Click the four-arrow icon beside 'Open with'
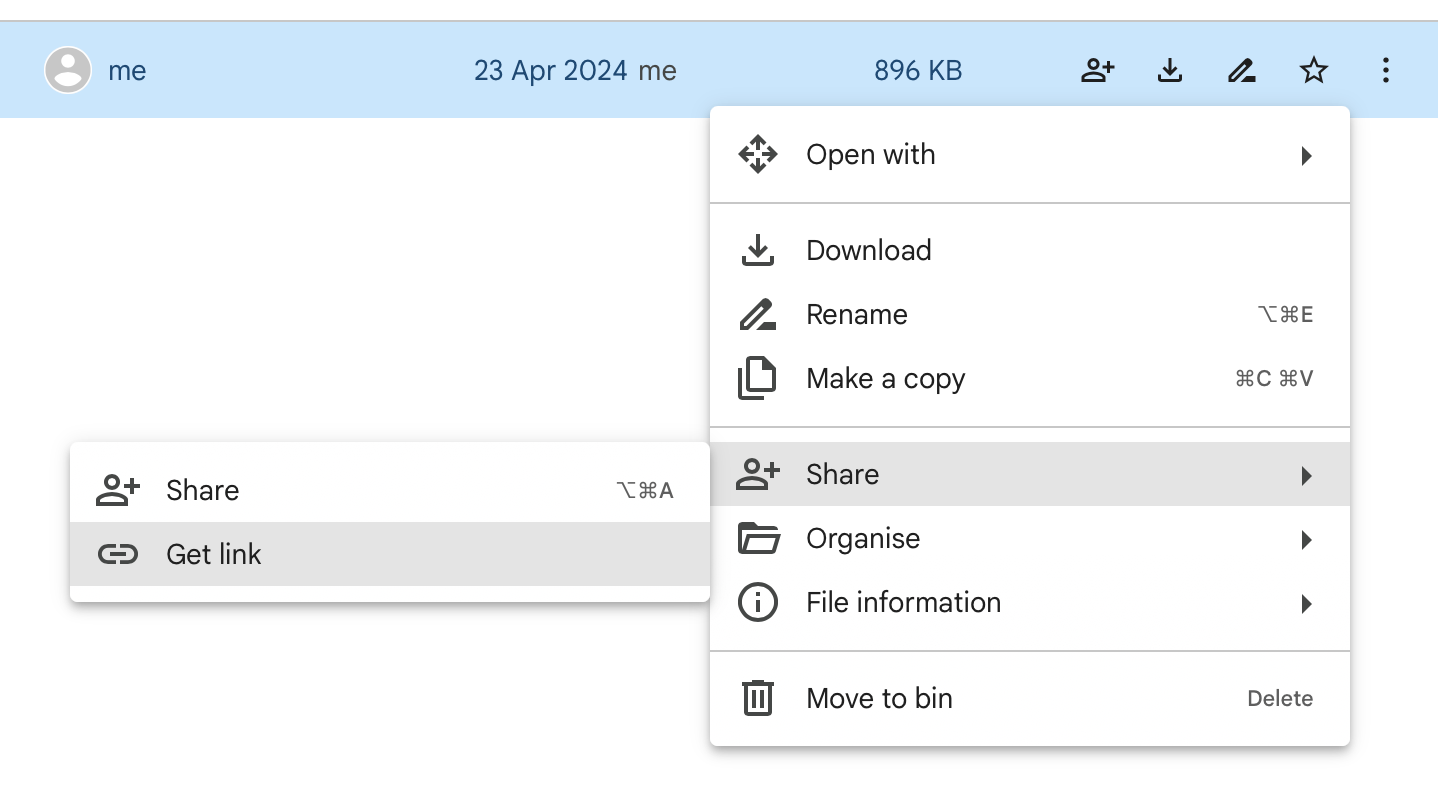The height and width of the screenshot is (786, 1438). tap(757, 154)
